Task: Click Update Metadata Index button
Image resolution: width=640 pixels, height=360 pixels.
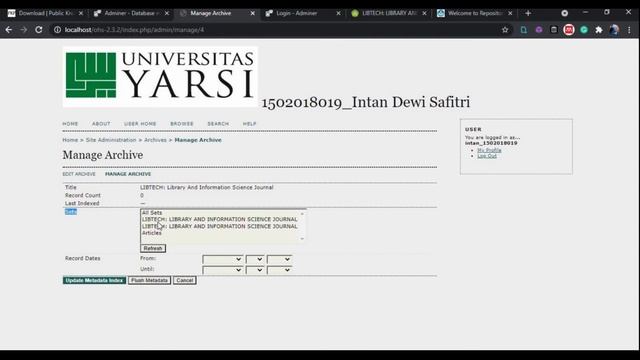Action: [94, 280]
